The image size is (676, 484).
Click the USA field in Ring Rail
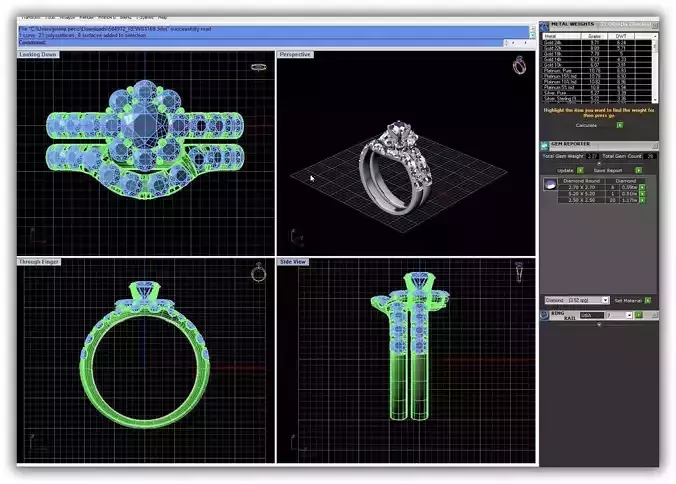coord(592,315)
